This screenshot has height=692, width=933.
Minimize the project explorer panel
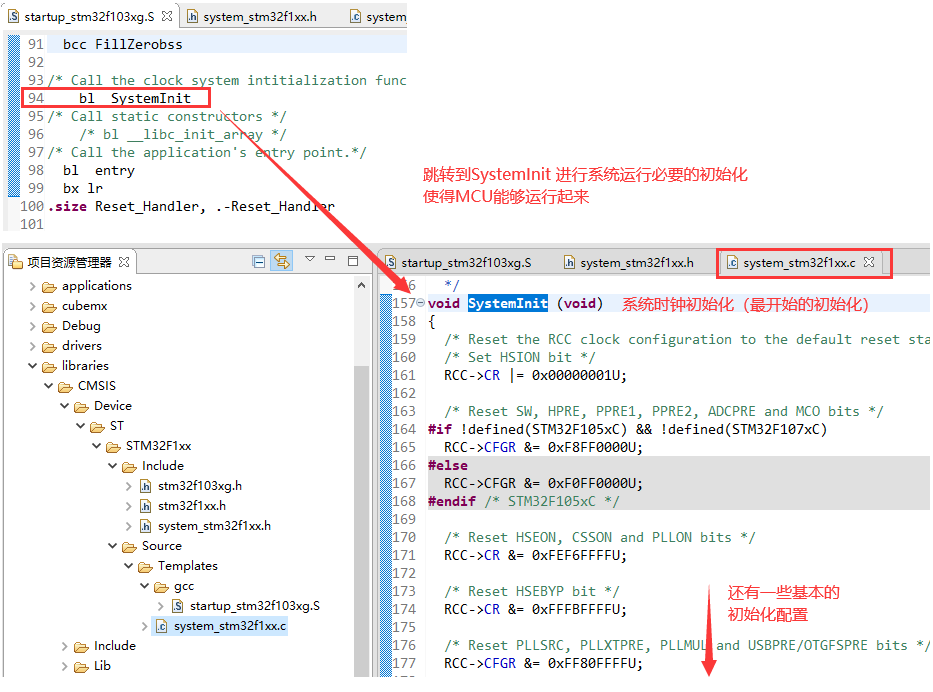330,259
